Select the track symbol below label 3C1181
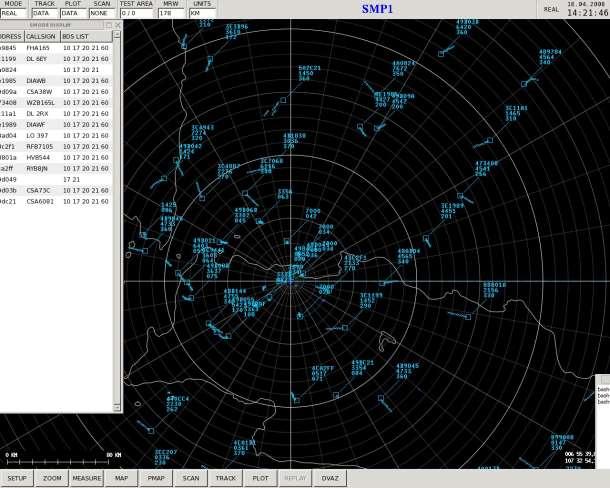610x488 pixels. click(x=490, y=140)
